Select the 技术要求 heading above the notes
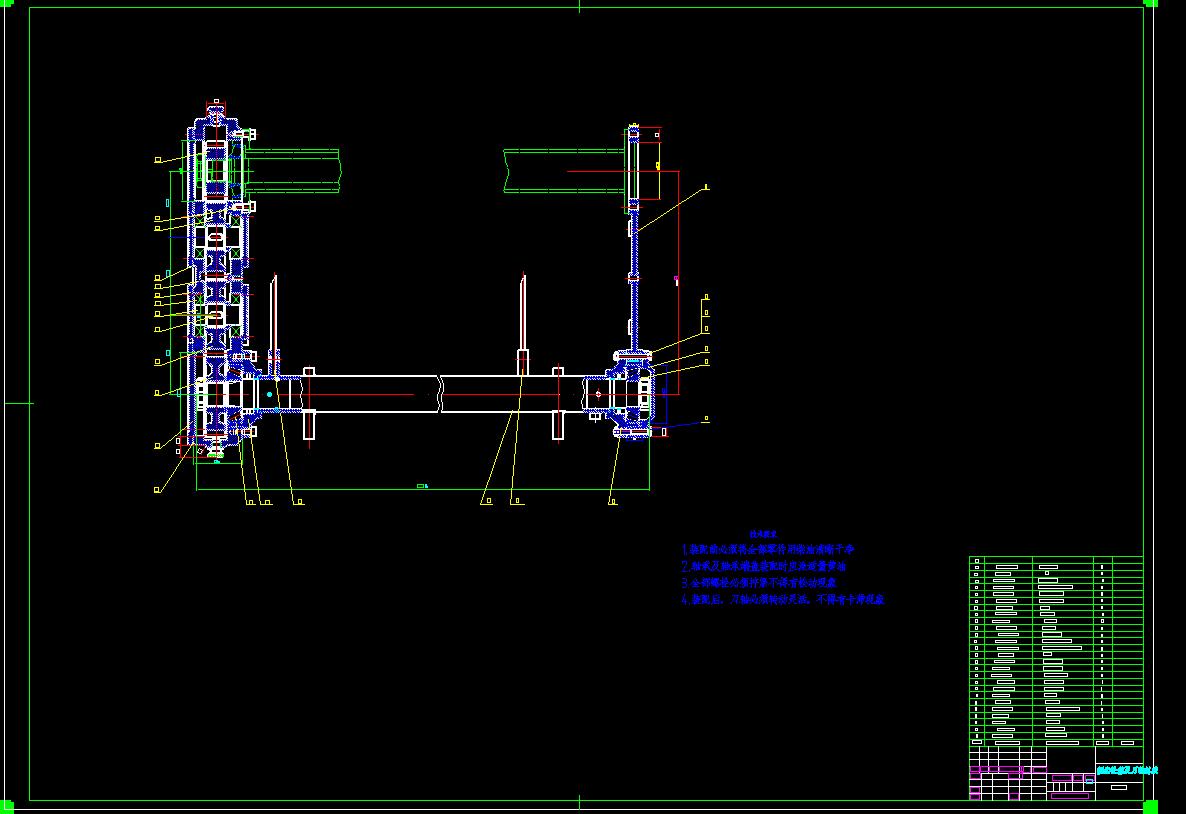This screenshot has height=814, width=1186. click(763, 534)
